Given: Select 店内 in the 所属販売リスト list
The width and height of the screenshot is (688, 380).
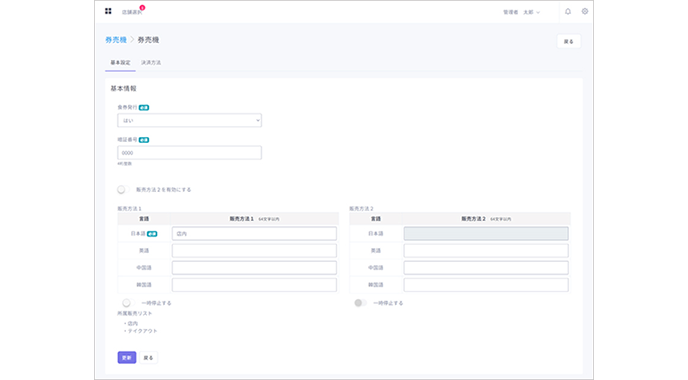Looking at the screenshot, I should point(133,323).
